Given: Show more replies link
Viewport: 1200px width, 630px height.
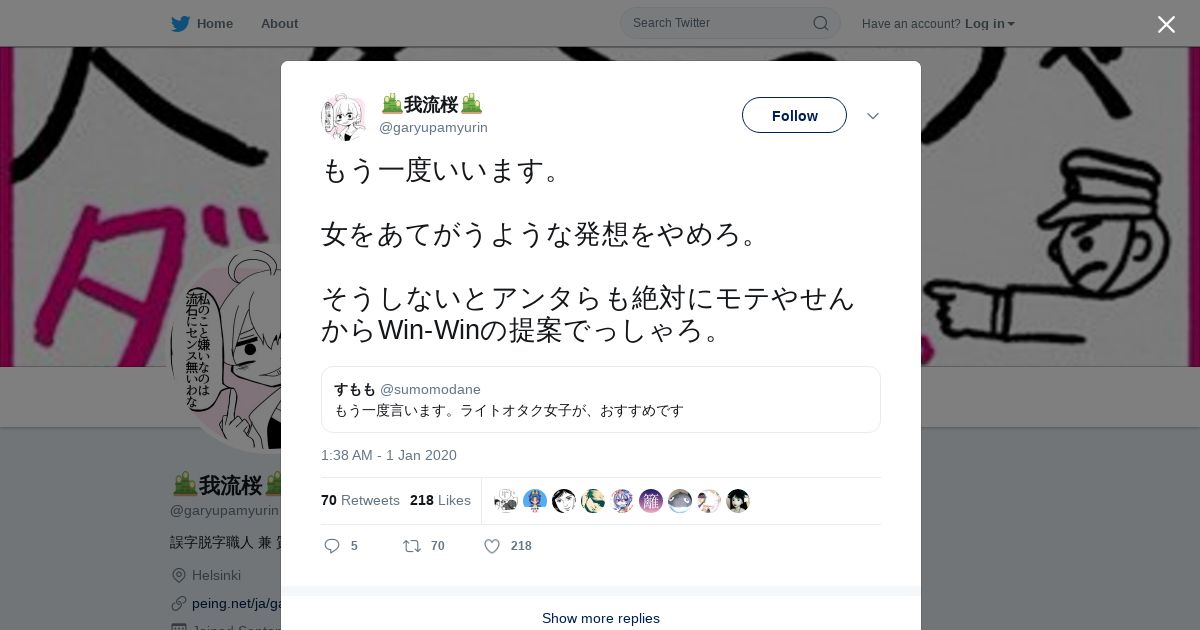Looking at the screenshot, I should pyautogui.click(x=601, y=618).
